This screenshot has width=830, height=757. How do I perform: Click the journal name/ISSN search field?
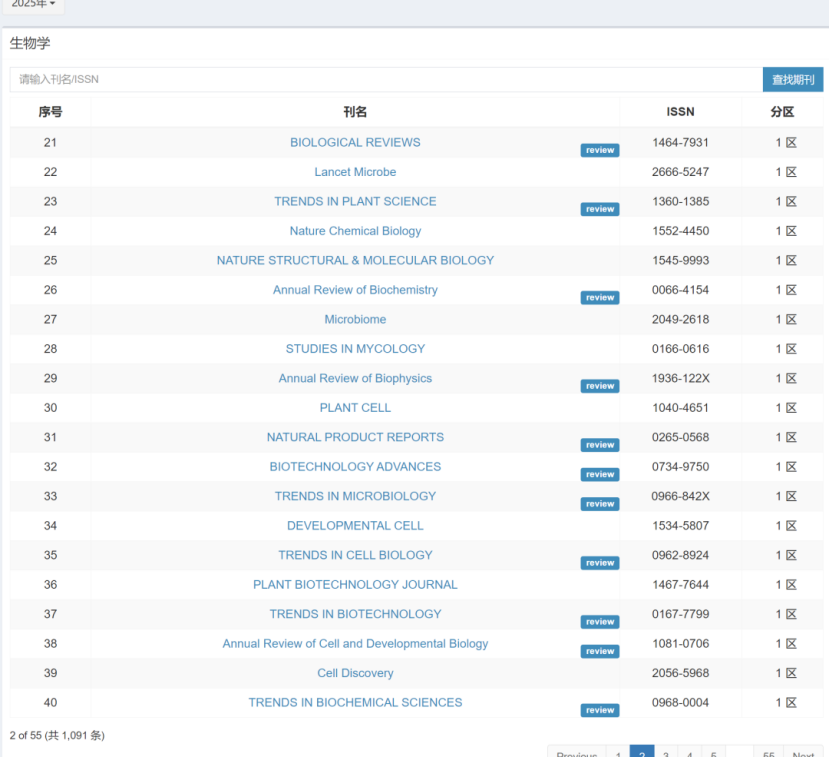pyautogui.click(x=385, y=80)
